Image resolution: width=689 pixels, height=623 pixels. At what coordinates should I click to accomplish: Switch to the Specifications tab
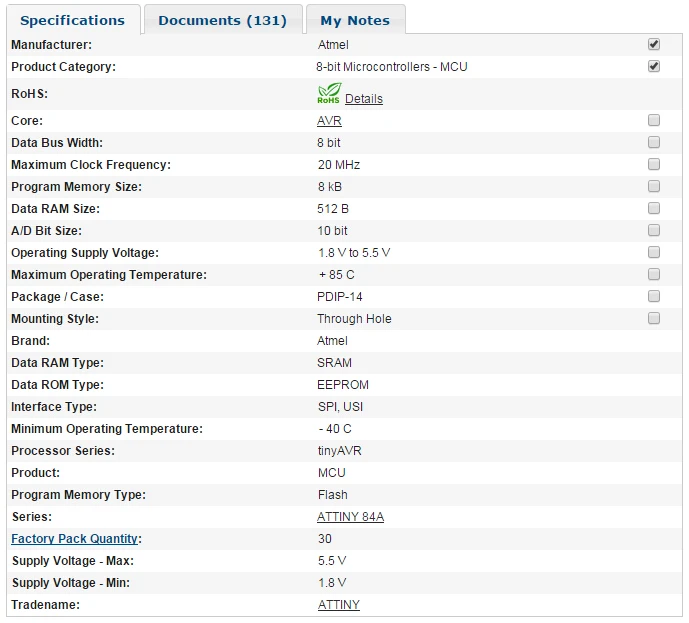(x=73, y=20)
